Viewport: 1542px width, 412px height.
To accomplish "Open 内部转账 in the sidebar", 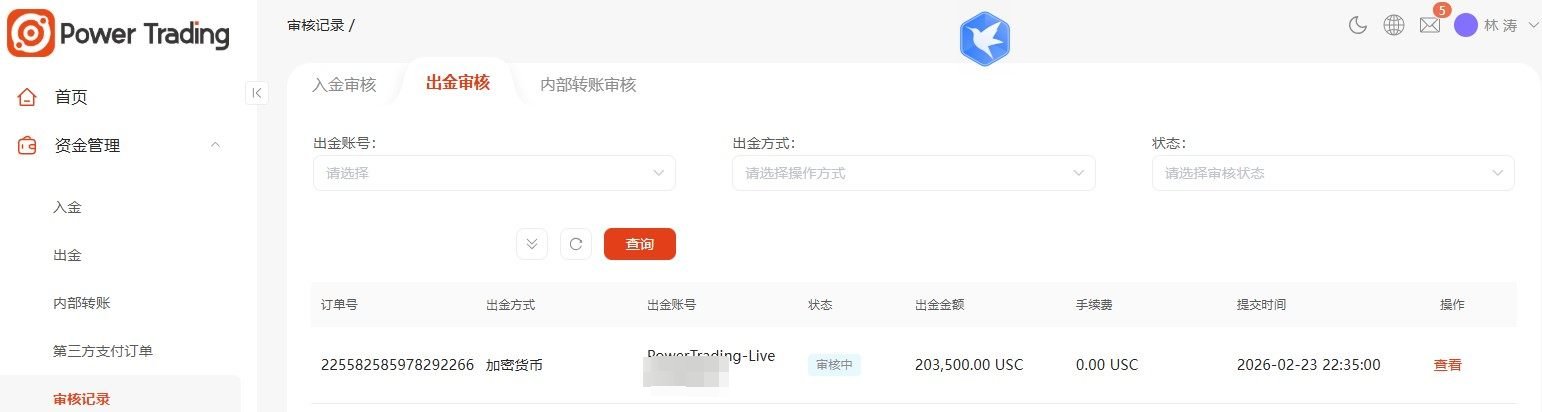I will (x=81, y=303).
